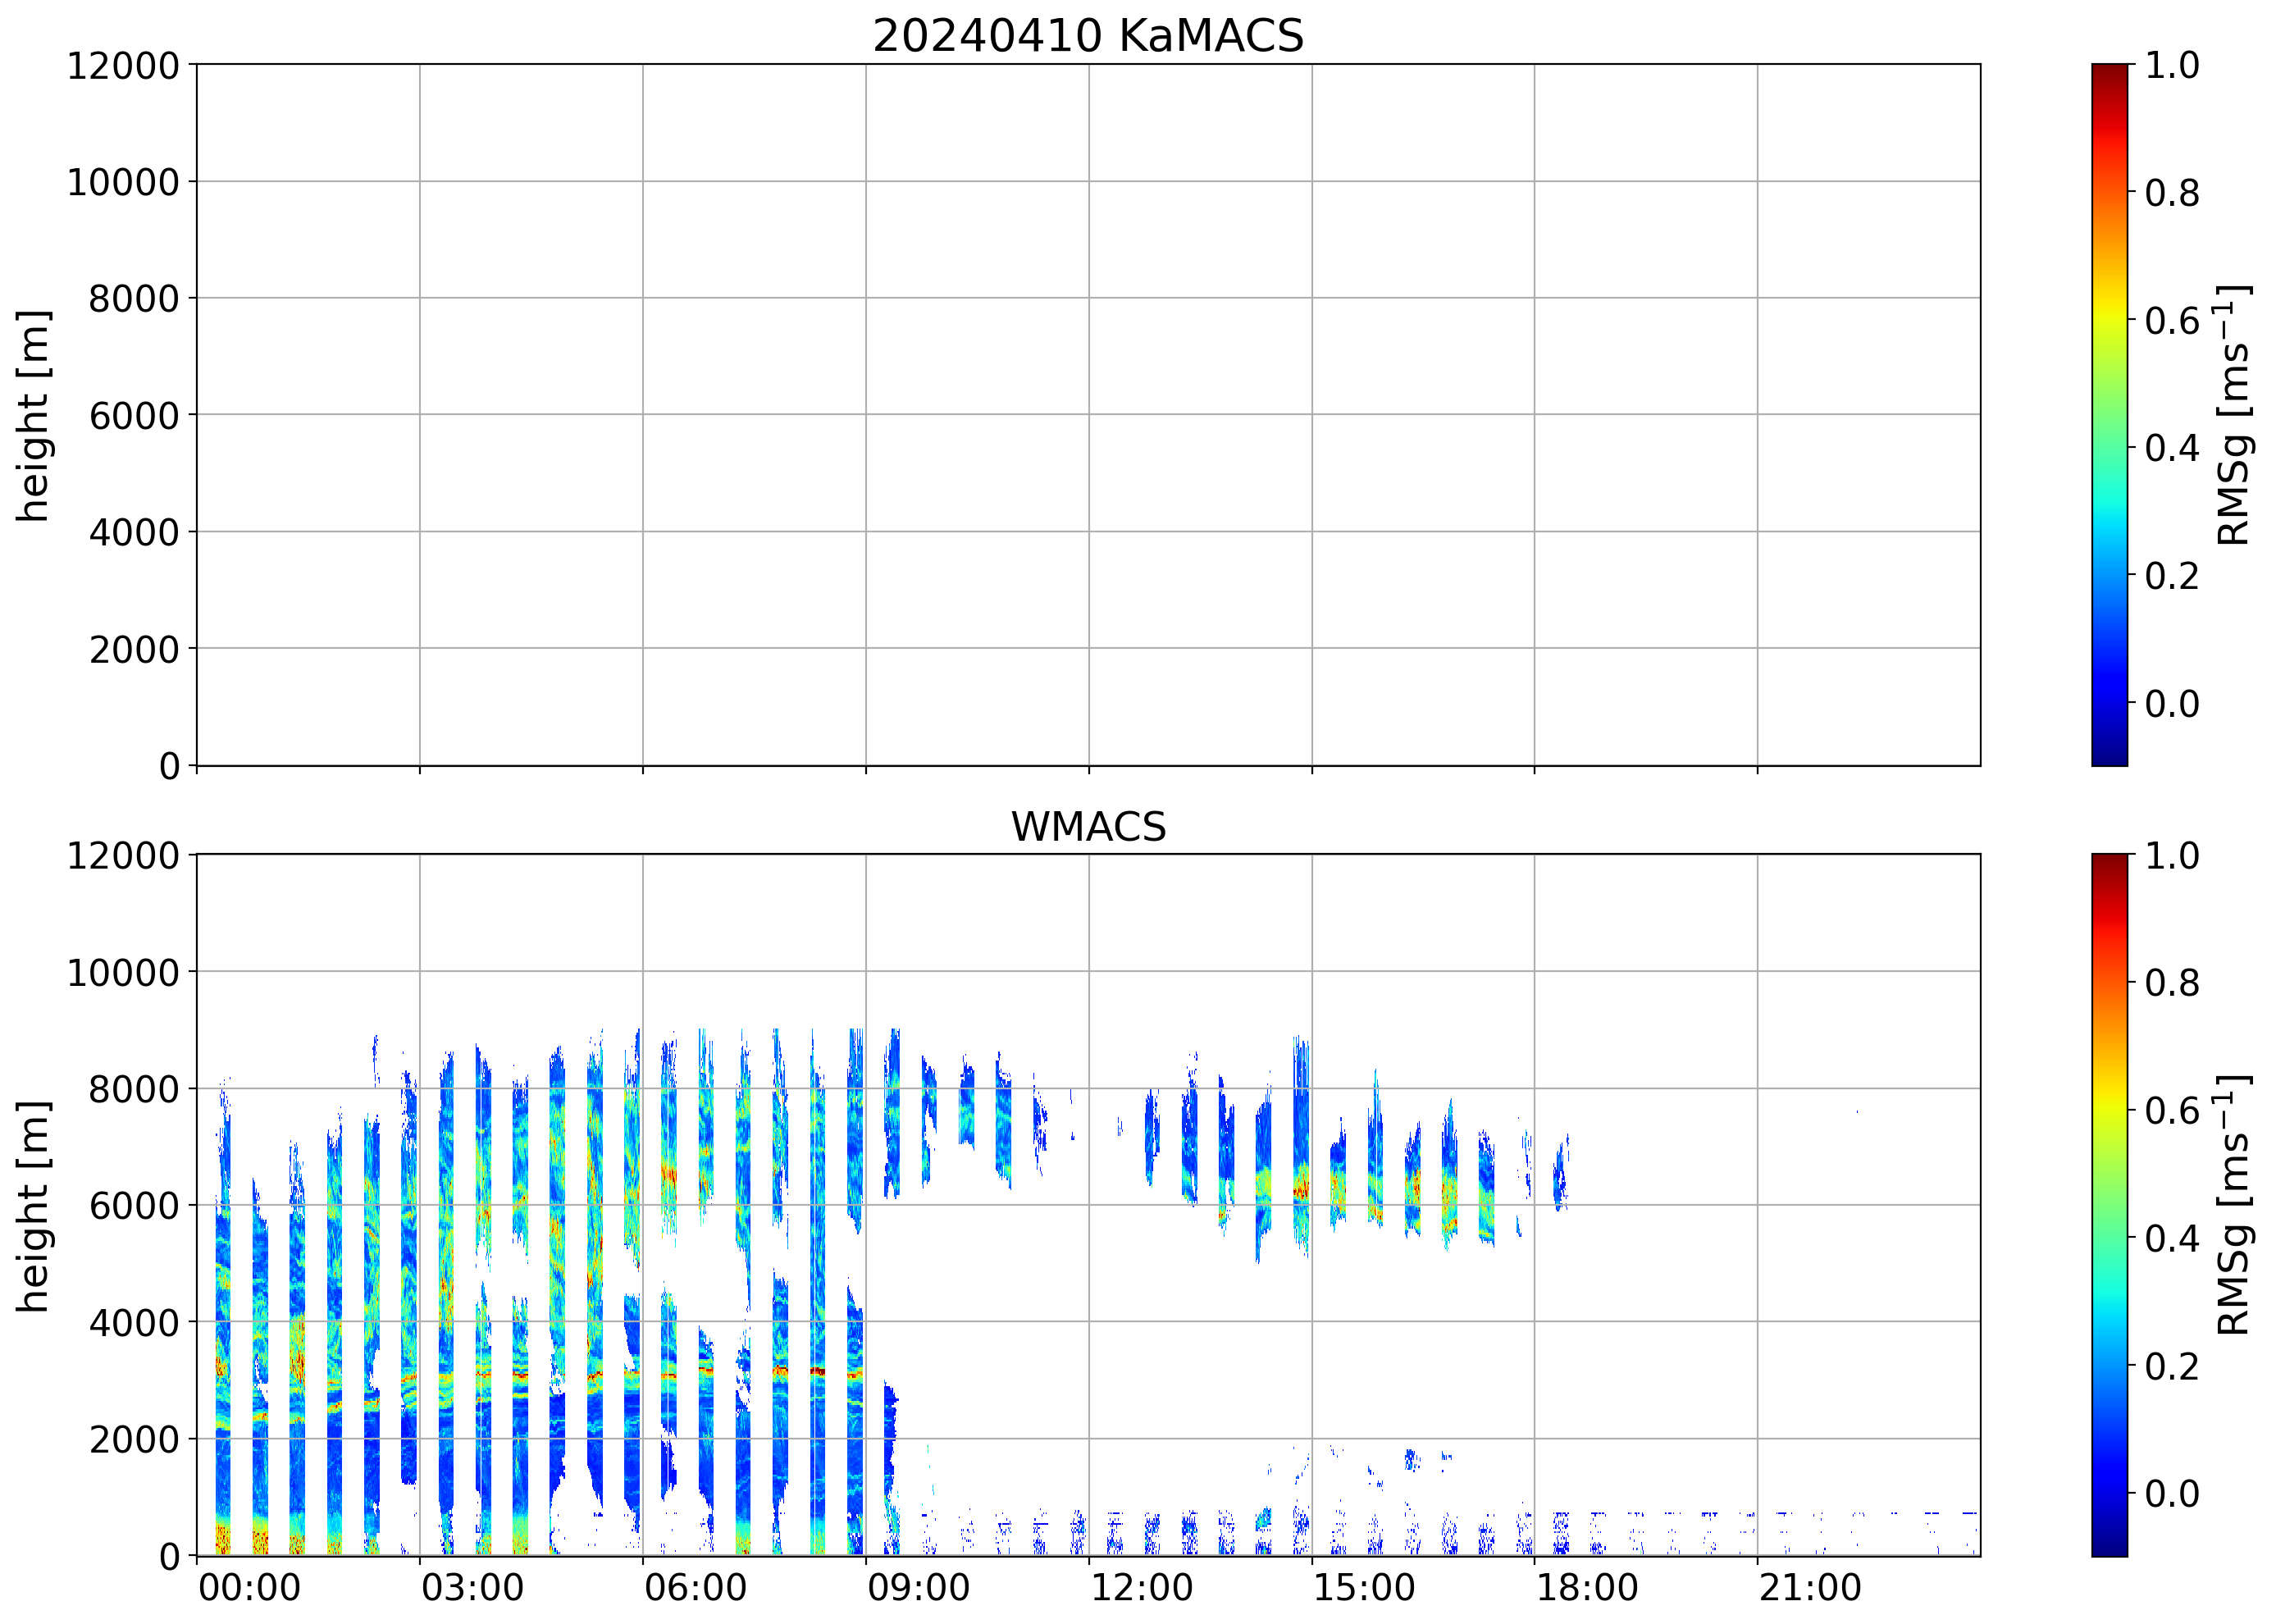
Task: Click the '21:00' x-axis tick label
Action: pyautogui.click(x=1810, y=1588)
